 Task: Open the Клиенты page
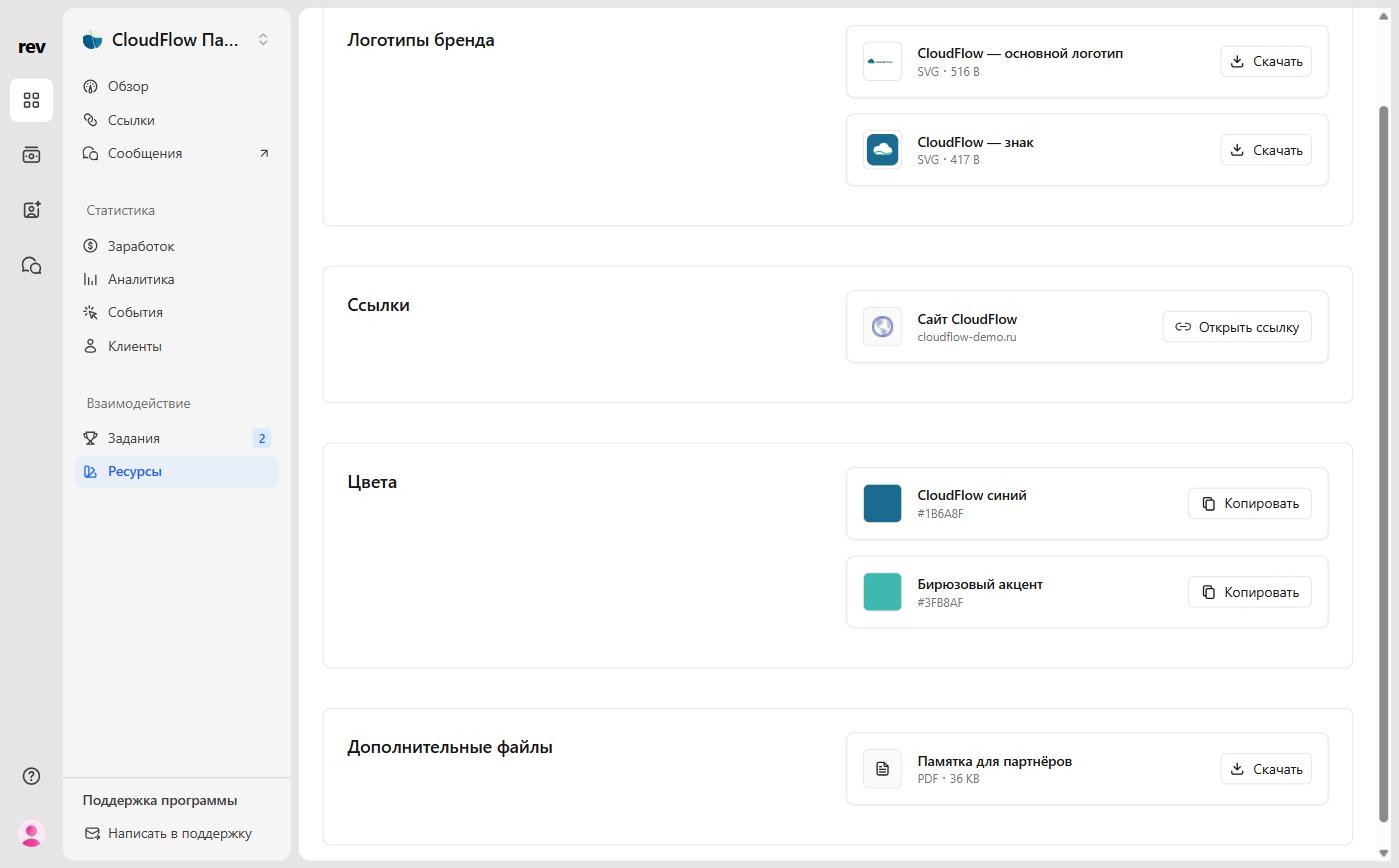[177, 346]
